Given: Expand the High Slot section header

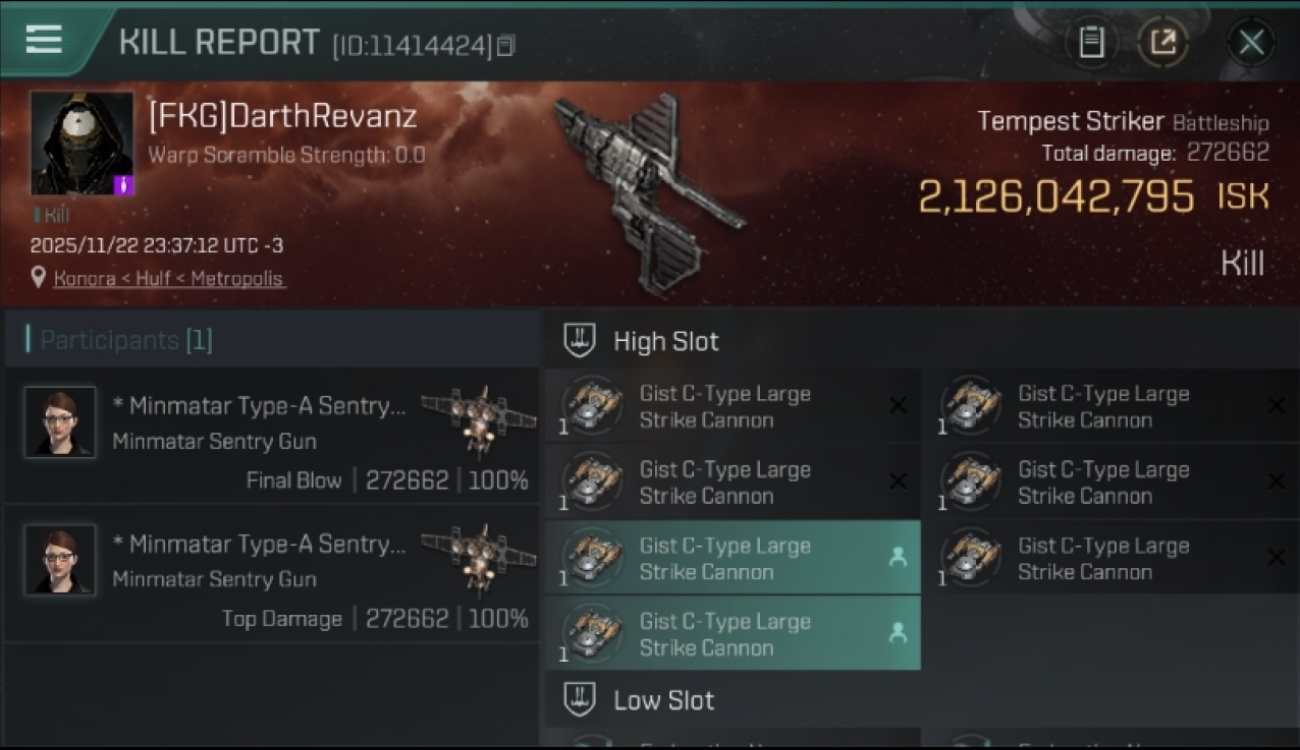Looking at the screenshot, I should click(920, 341).
